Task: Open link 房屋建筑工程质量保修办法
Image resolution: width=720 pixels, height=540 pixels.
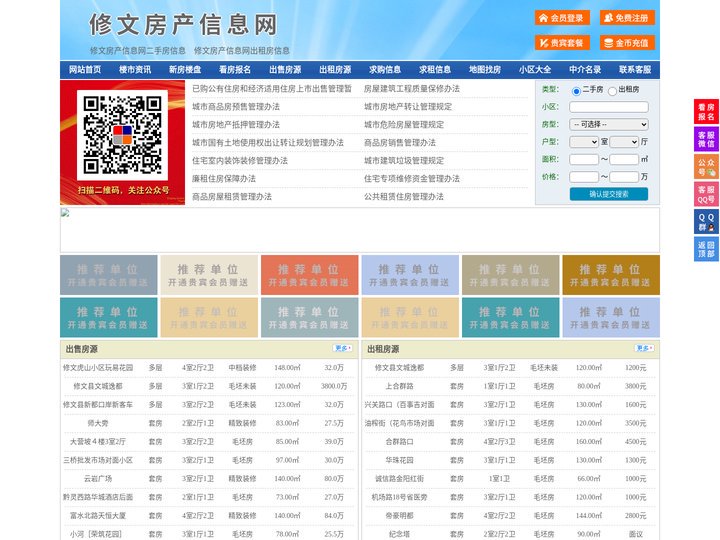Action: tap(412, 89)
